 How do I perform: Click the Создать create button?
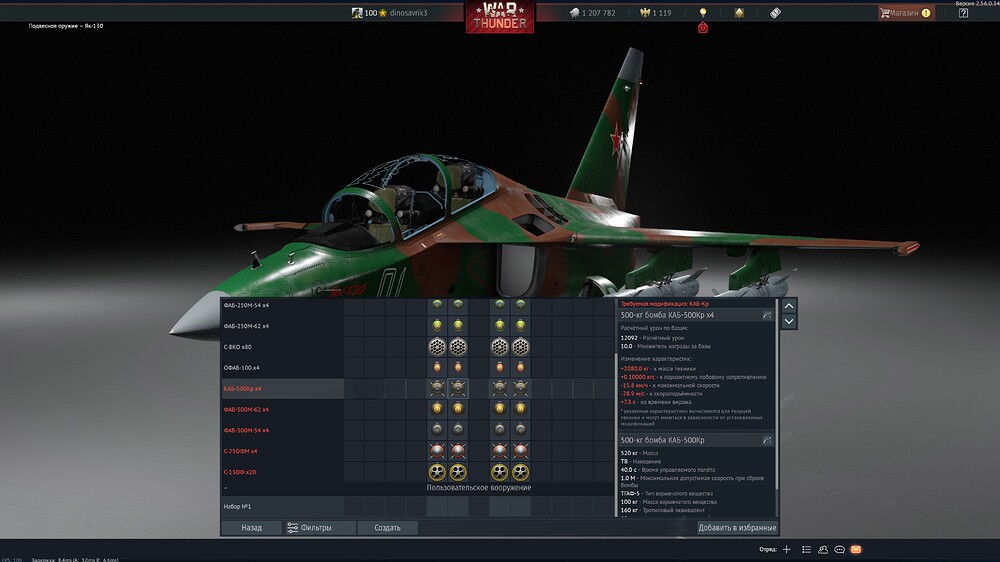pos(387,528)
